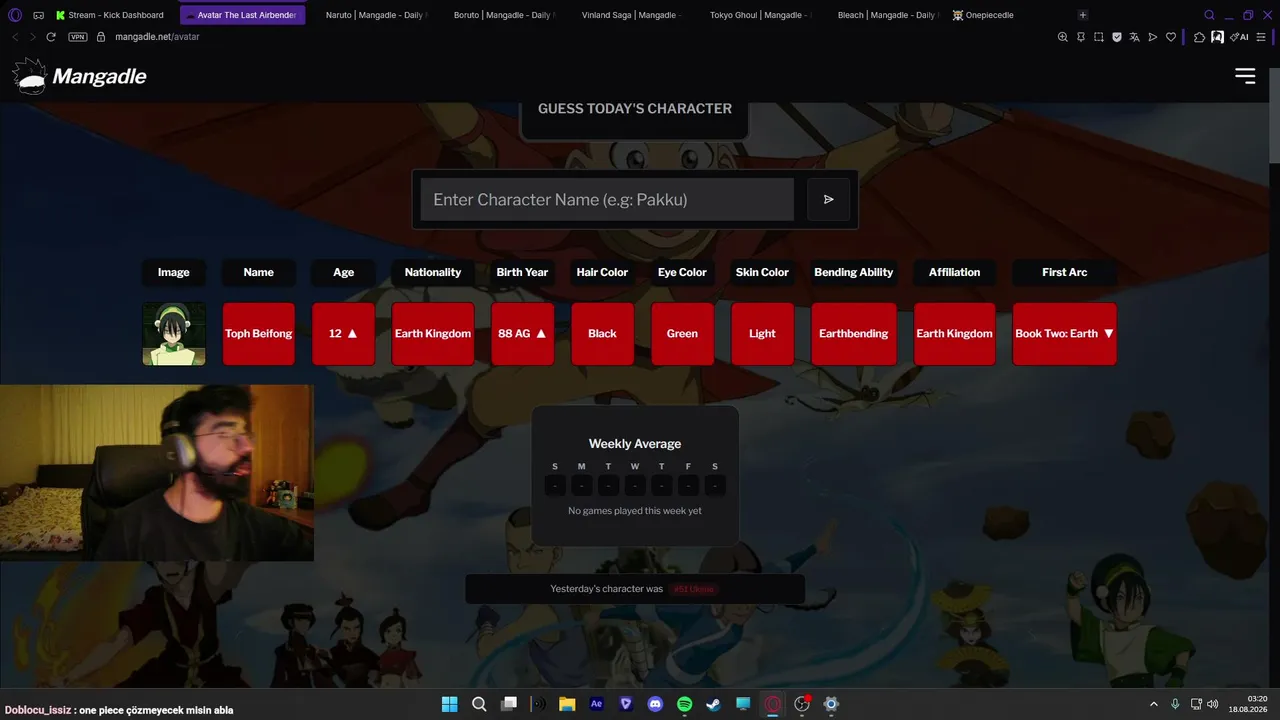Open the Windows Start menu

449,704
